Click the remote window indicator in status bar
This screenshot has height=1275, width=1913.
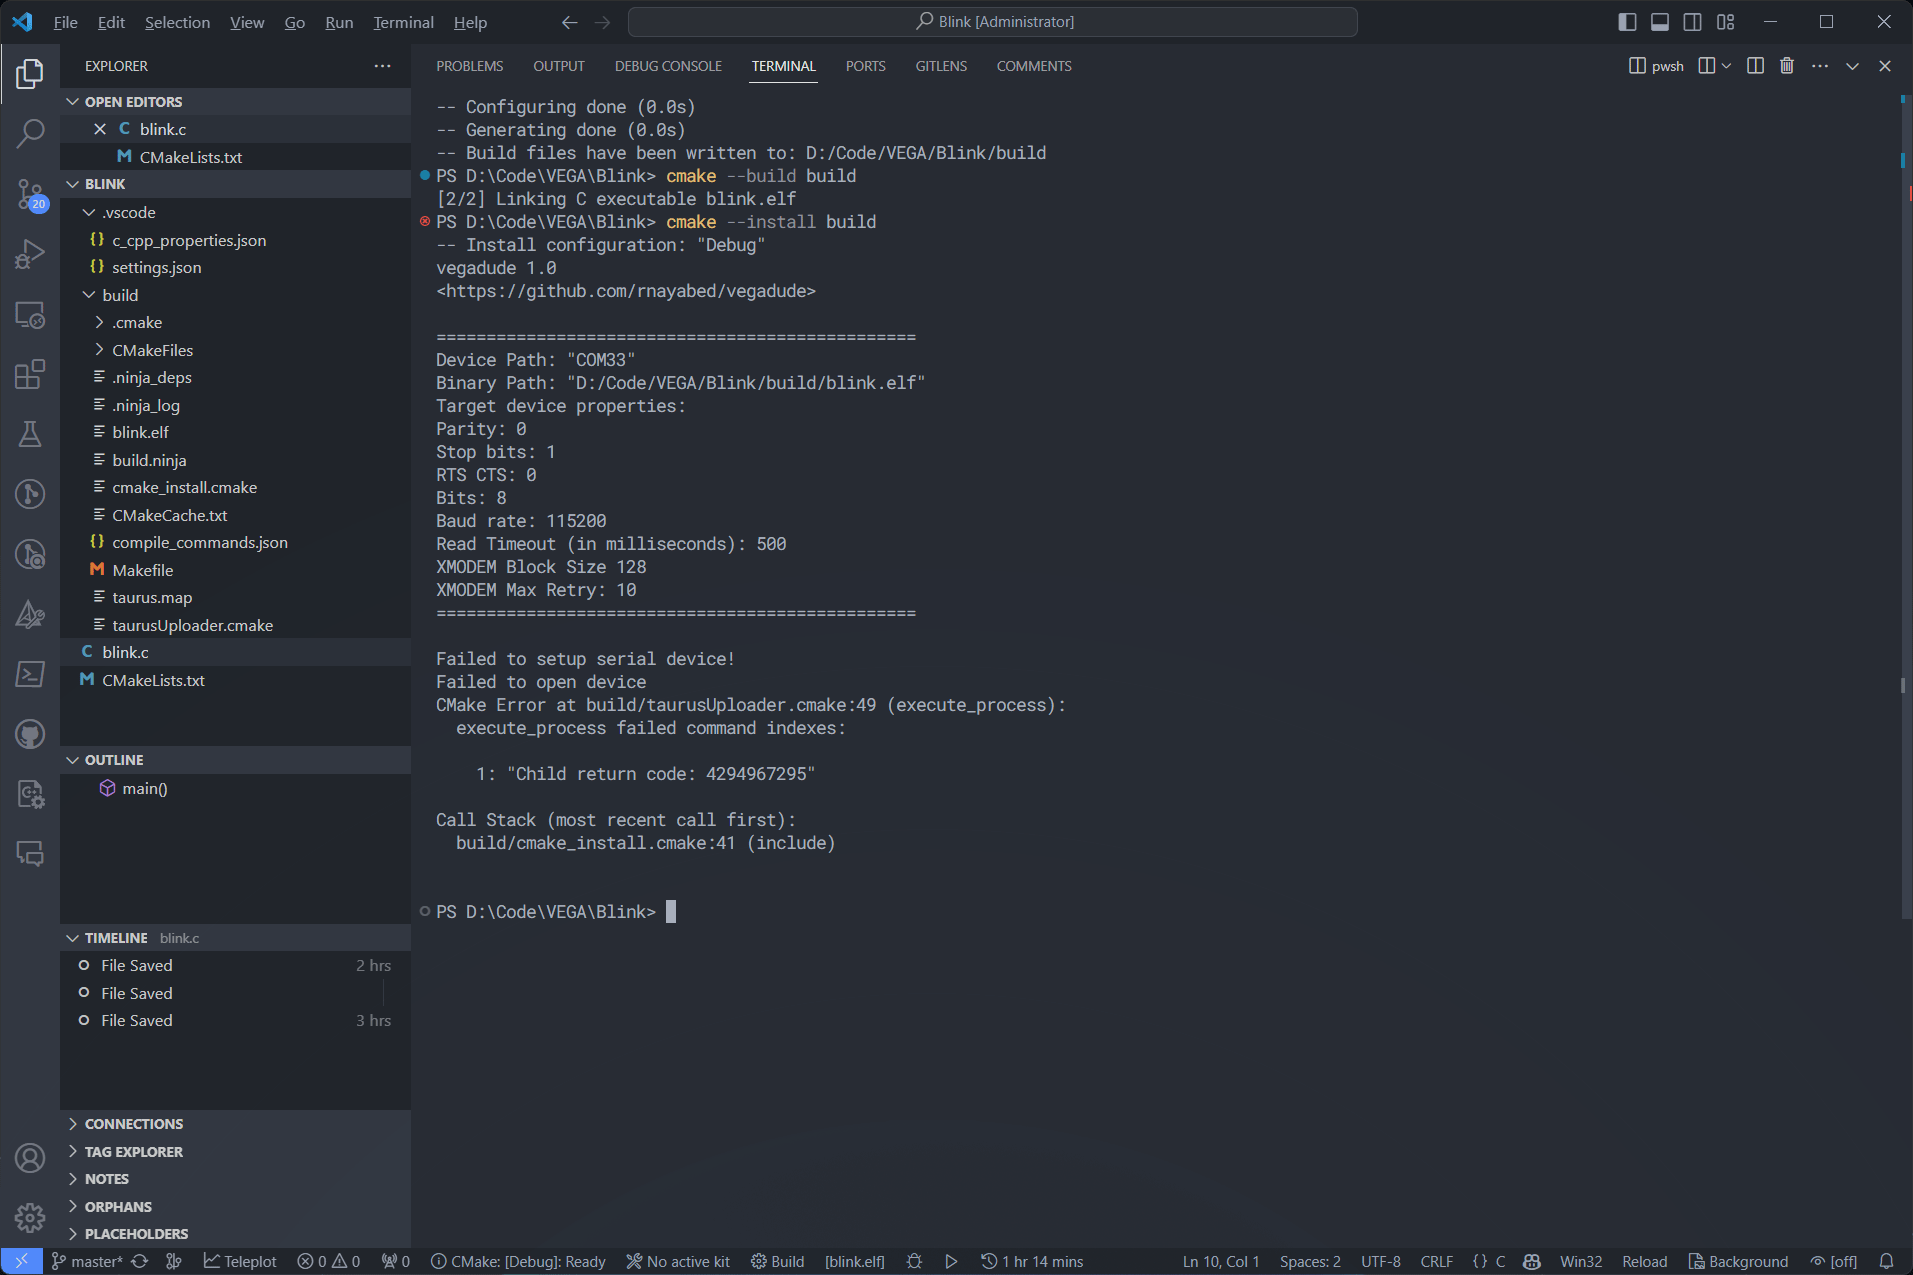(x=22, y=1261)
